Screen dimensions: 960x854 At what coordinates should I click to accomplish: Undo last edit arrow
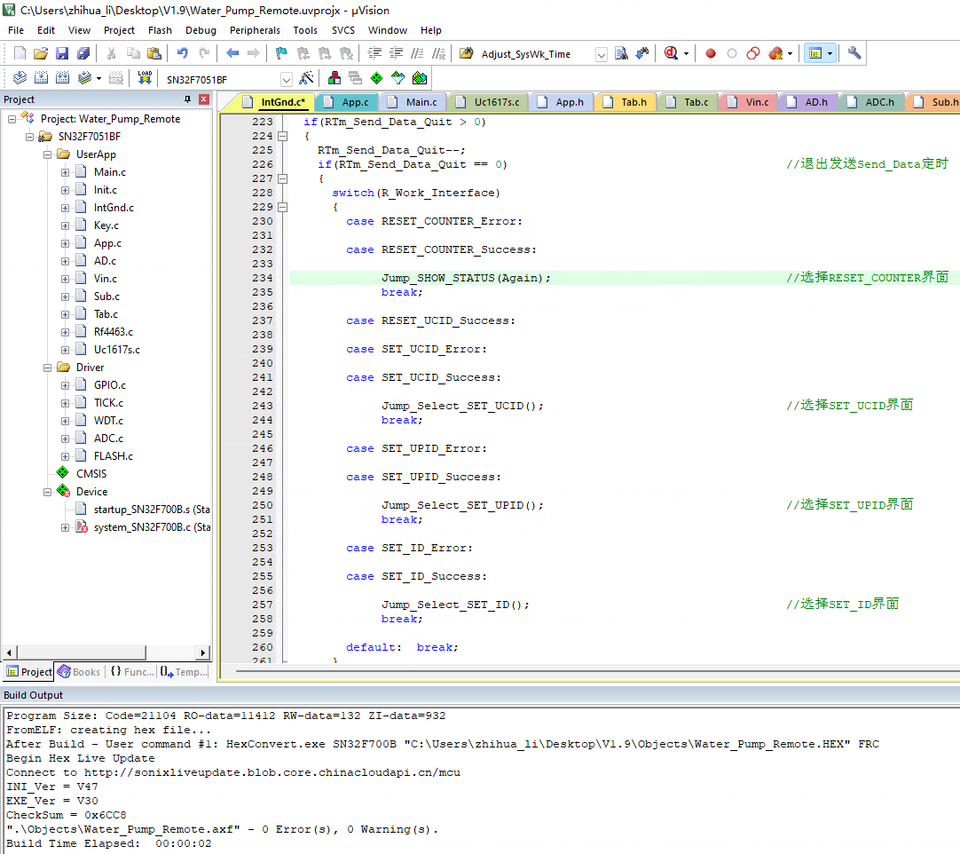(182, 53)
